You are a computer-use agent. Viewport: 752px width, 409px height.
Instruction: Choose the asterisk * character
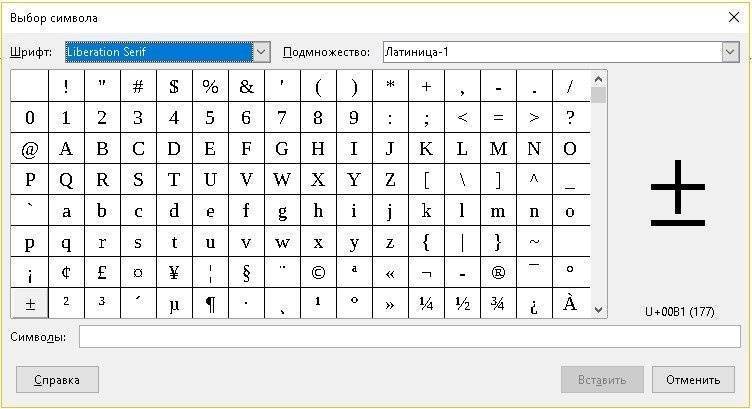[x=390, y=86]
